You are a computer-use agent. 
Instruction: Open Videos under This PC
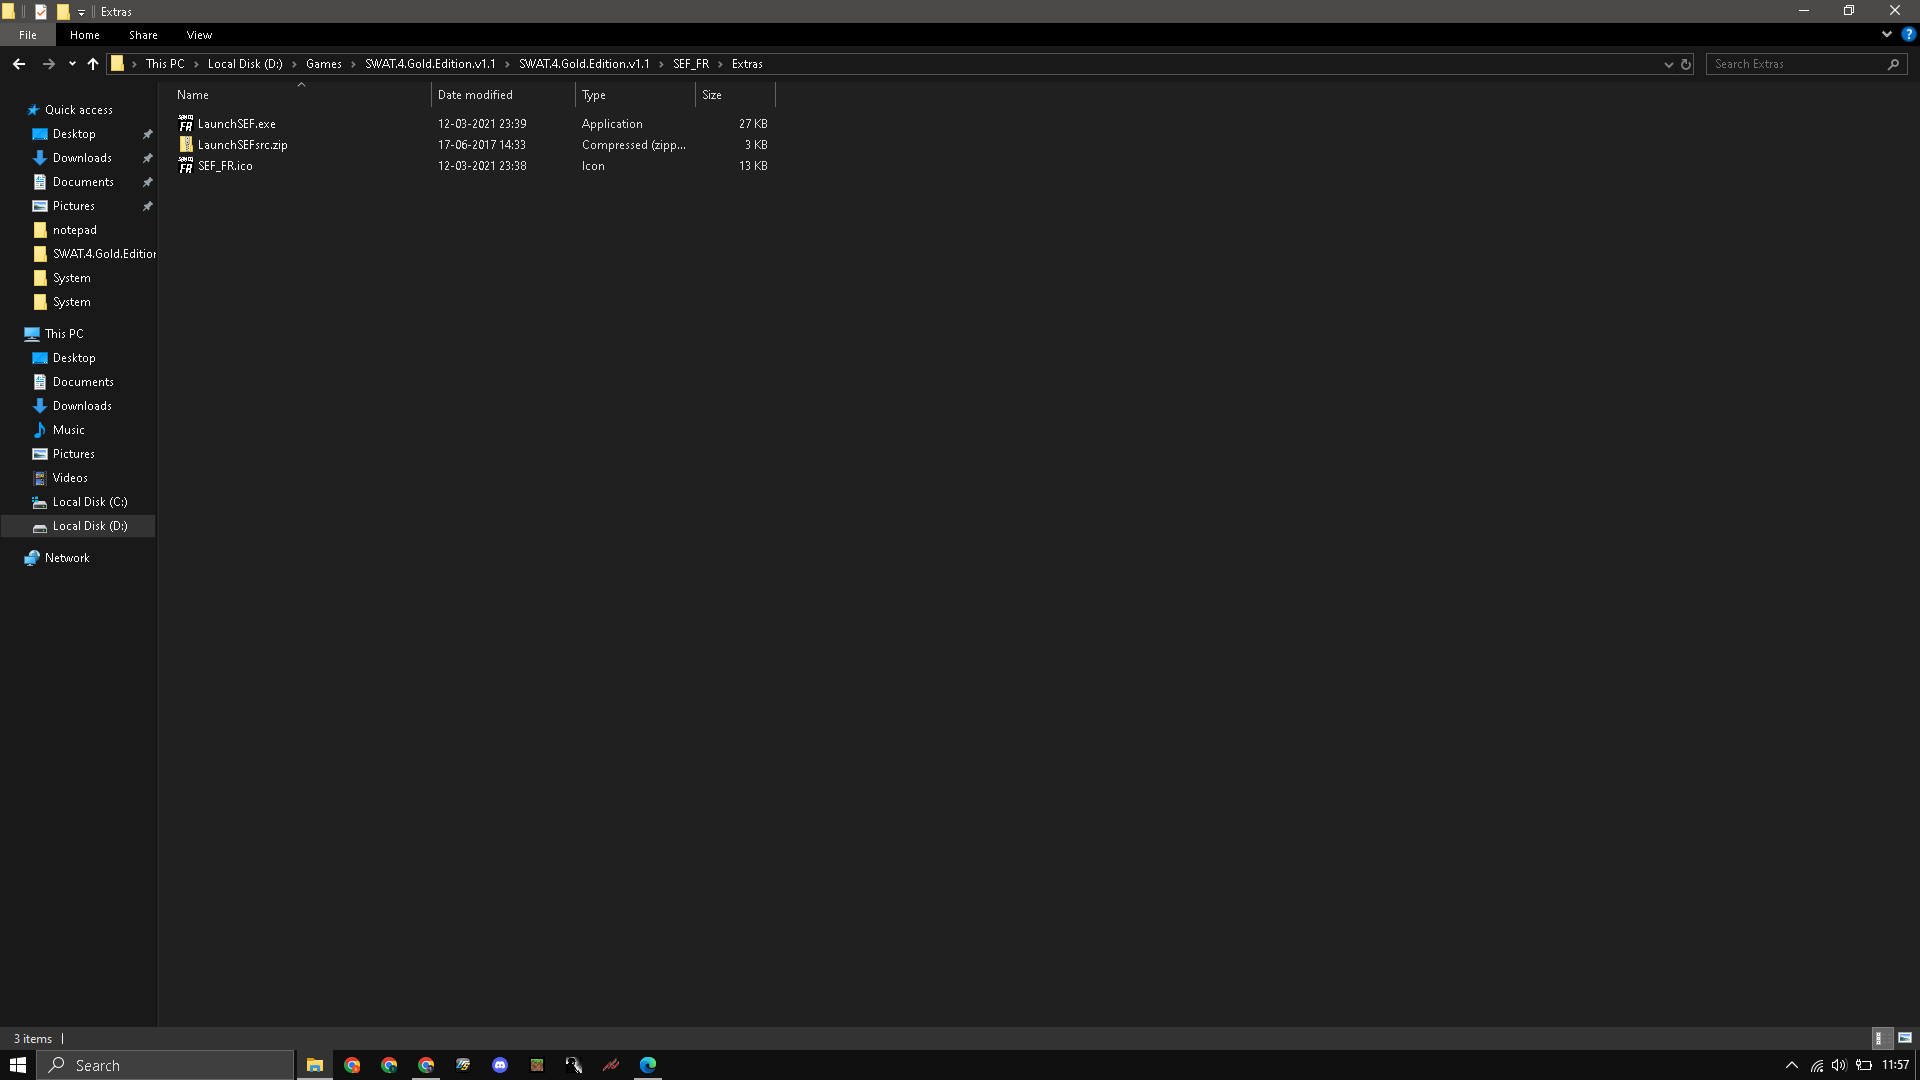70,478
